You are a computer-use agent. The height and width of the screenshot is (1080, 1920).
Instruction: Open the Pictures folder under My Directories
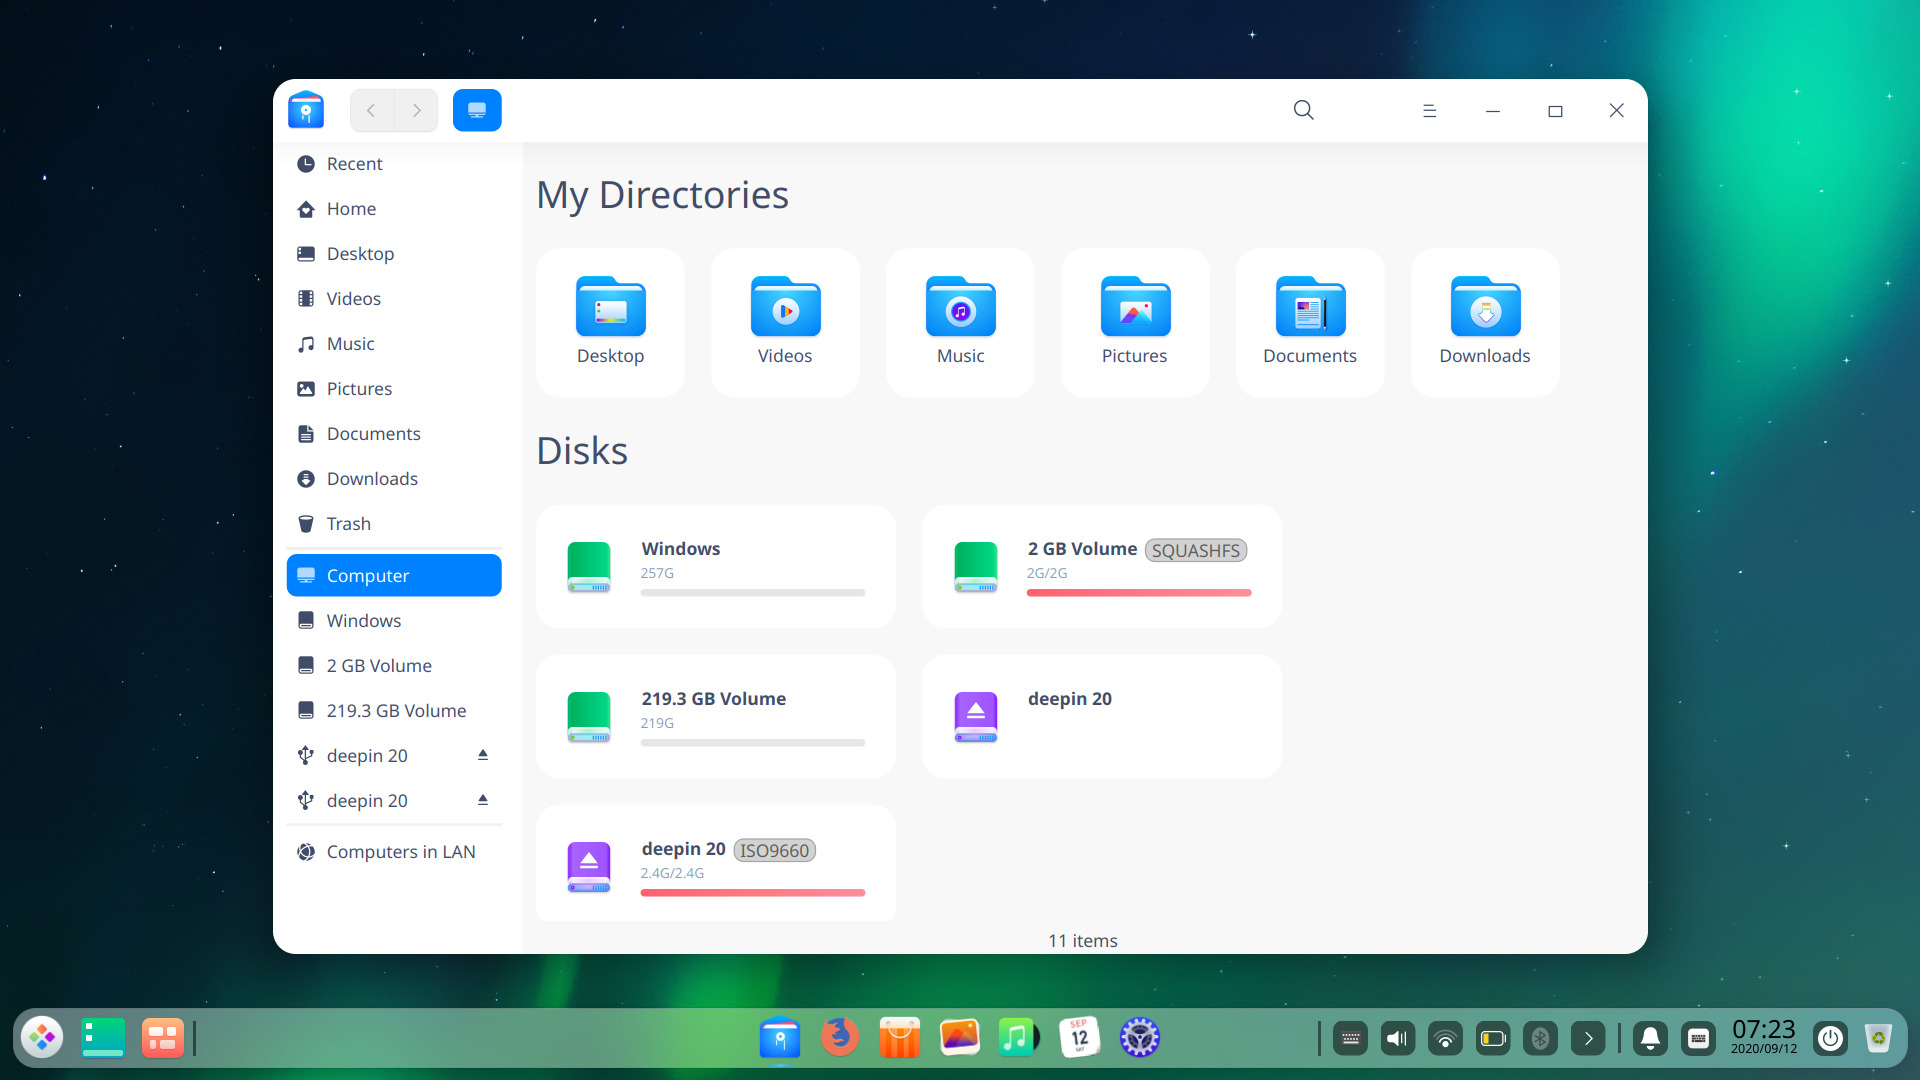[x=1135, y=320]
